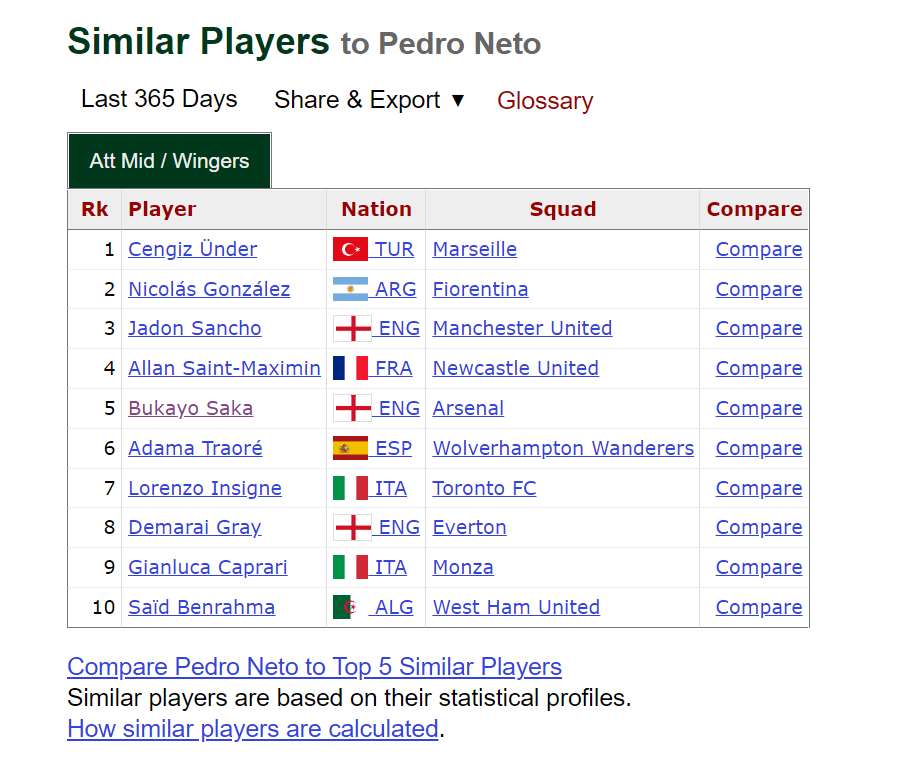This screenshot has width=907, height=780.
Task: Select the Att Mid / Wingers tab
Action: (169, 161)
